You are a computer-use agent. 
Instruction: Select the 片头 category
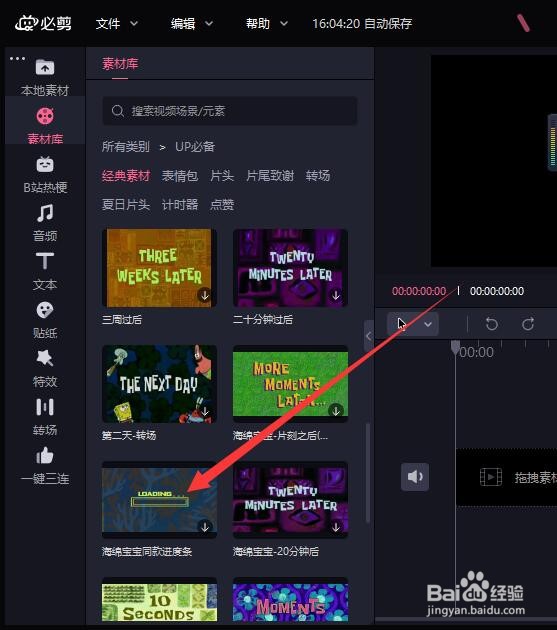tap(222, 176)
